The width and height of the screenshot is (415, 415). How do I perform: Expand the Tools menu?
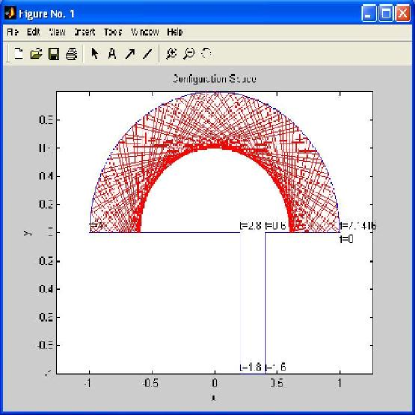[113, 32]
